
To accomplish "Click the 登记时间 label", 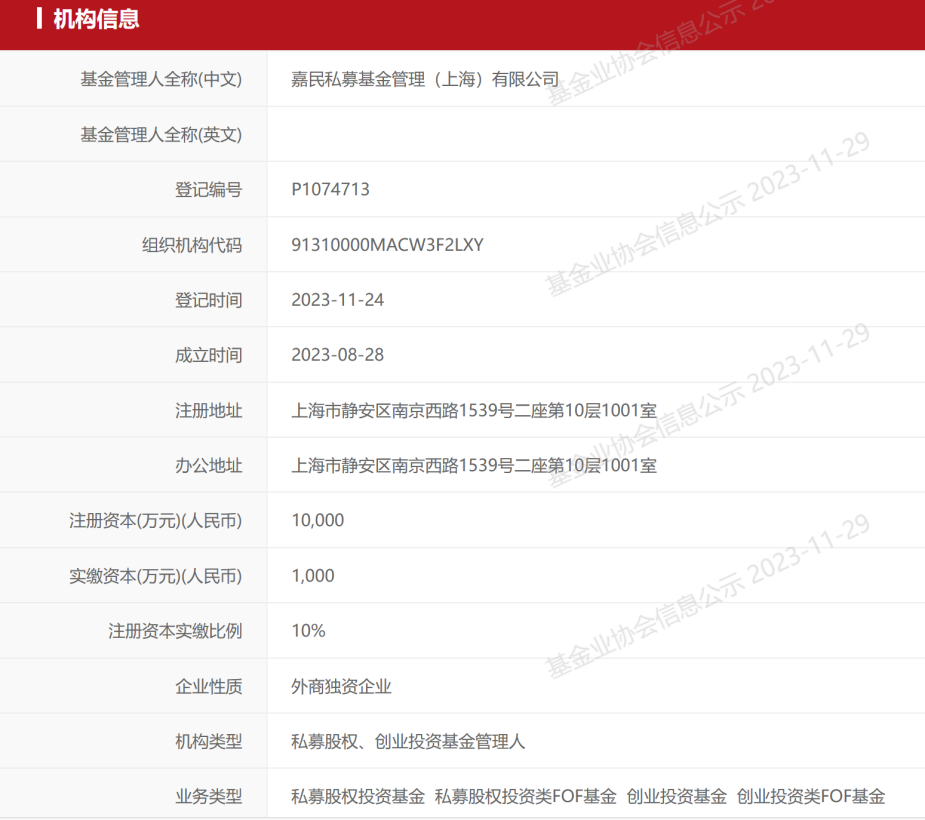I will pos(208,300).
